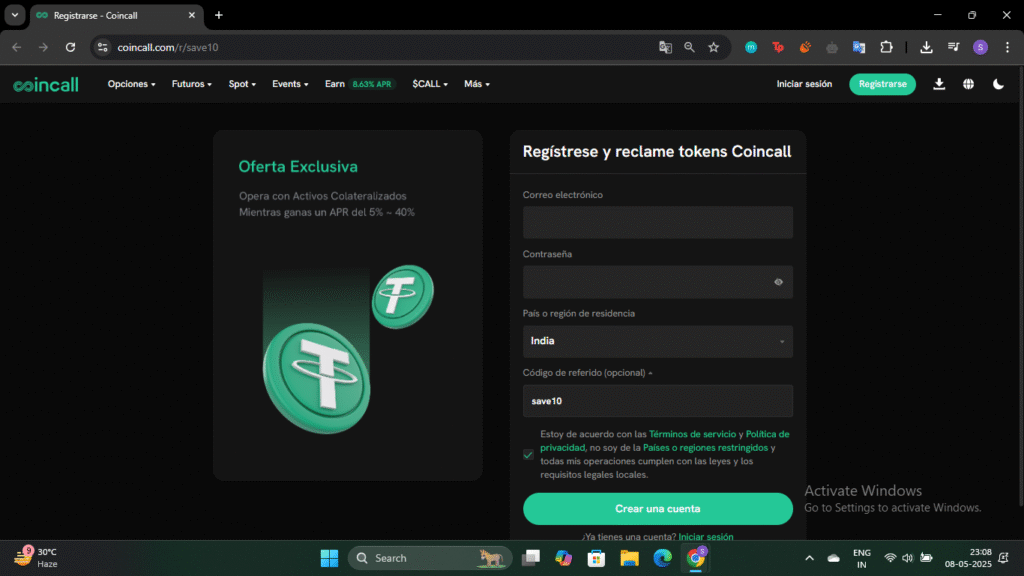Collapse the Código de referido section
The image size is (1024, 576).
(x=587, y=372)
